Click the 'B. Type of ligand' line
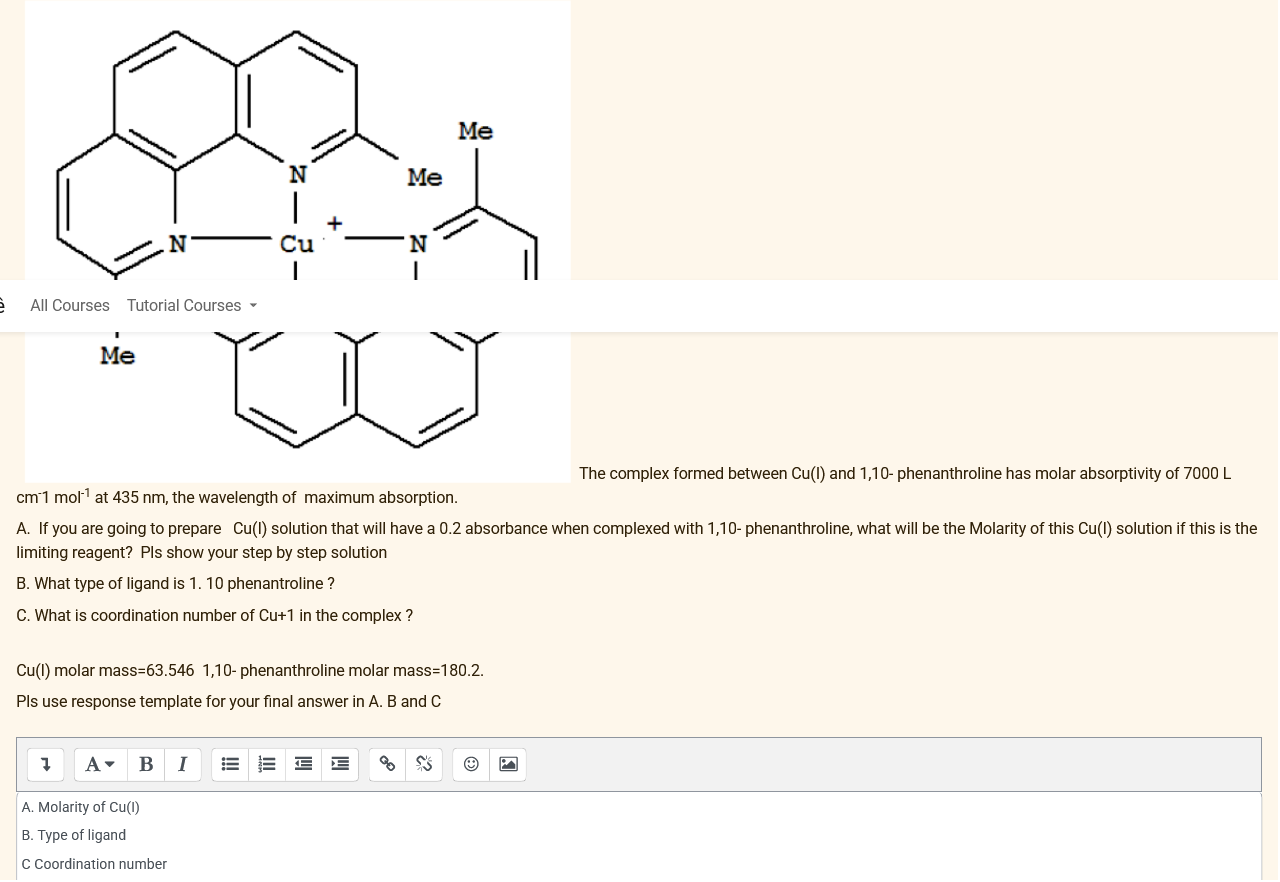1280x882 pixels. tap(74, 835)
